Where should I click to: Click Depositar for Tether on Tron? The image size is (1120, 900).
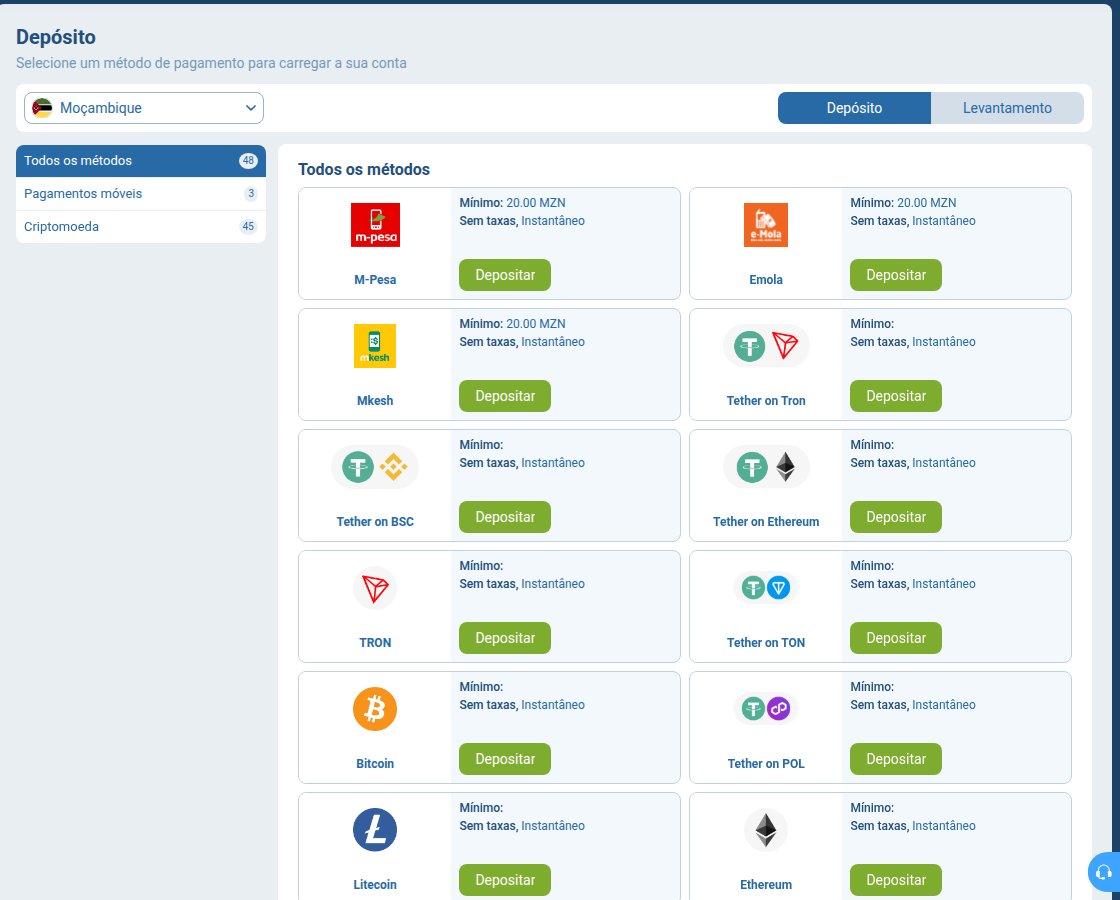[896, 396]
